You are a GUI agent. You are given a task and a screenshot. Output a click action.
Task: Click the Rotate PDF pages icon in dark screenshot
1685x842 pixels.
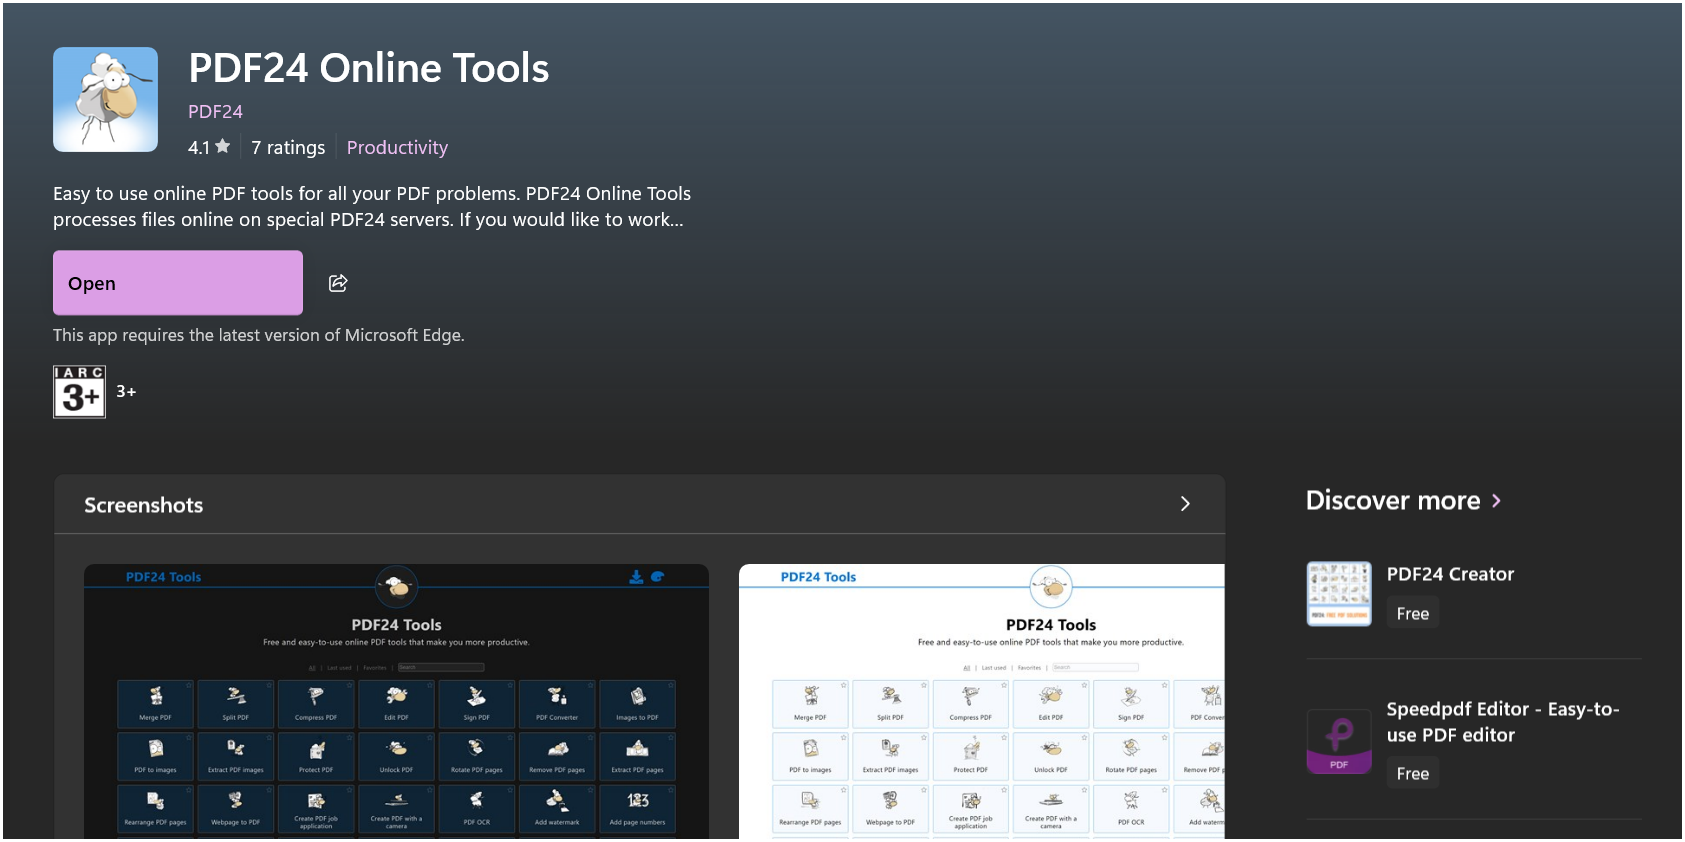[476, 756]
